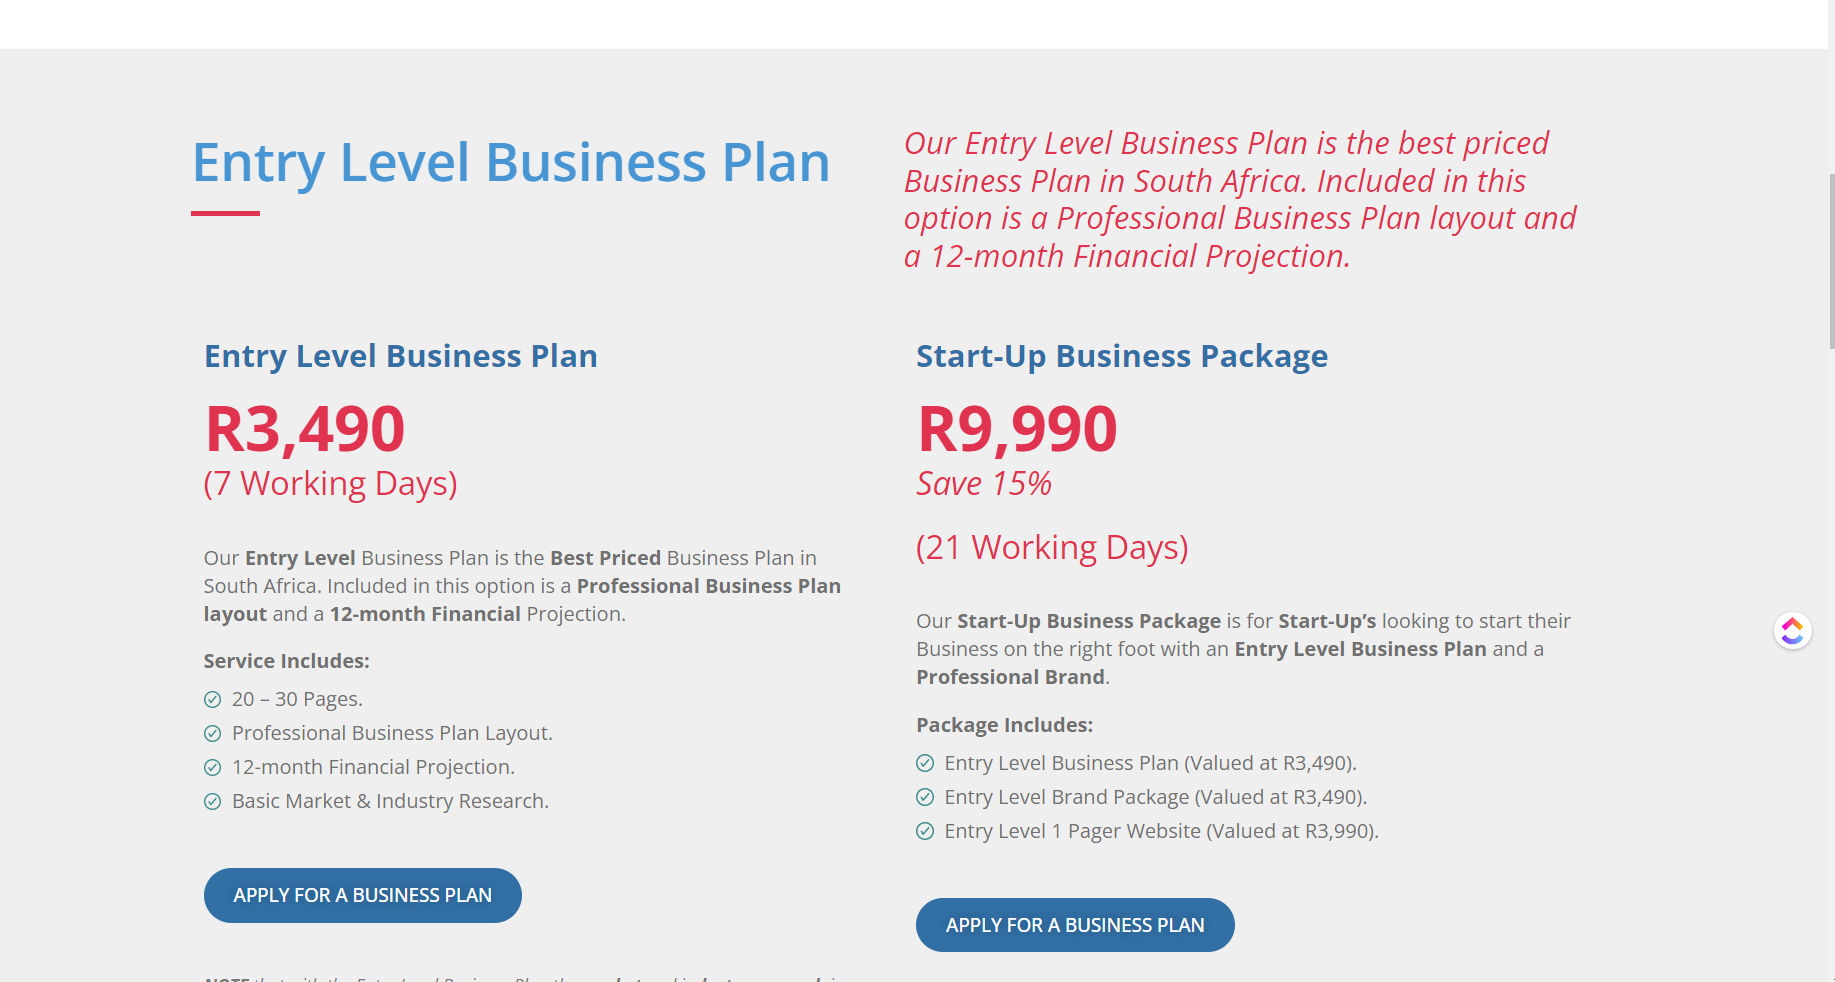Click the "Save 15%" label
Viewport: 1835px width, 982px height.
pyautogui.click(x=984, y=484)
